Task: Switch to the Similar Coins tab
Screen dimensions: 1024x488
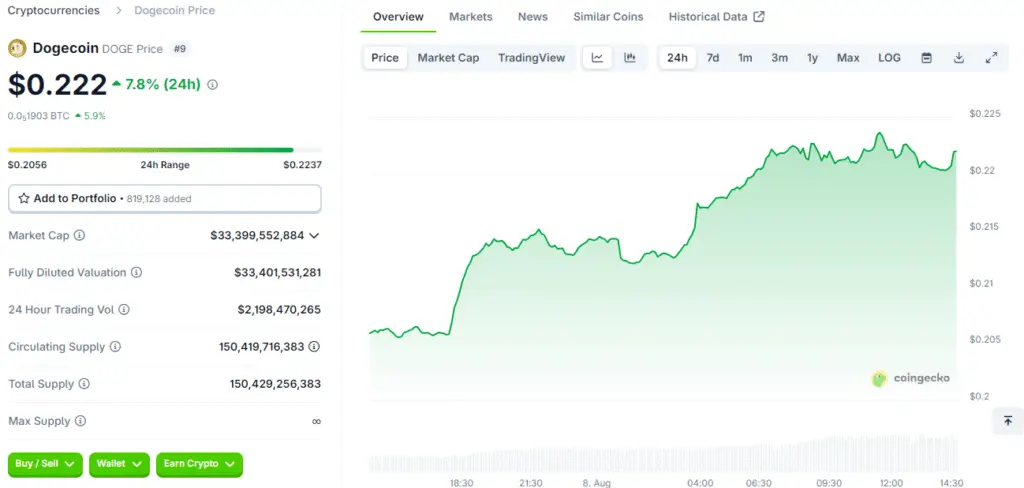Action: point(608,17)
